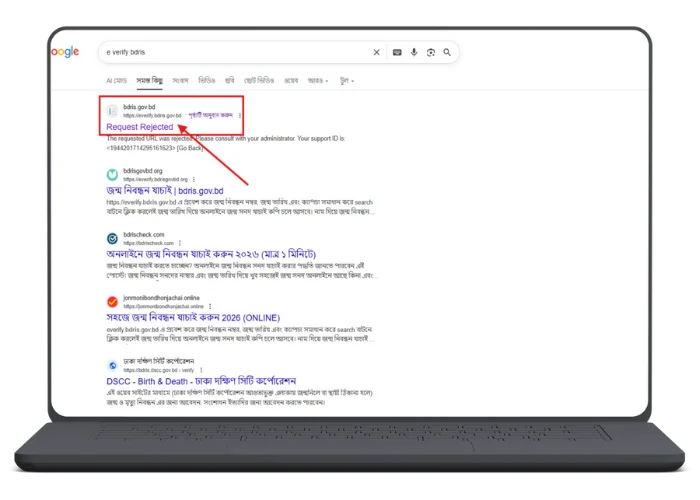This screenshot has width=700, height=500.
Task: Open three-dot options for bdris.gov.bd result
Action: pos(240,116)
